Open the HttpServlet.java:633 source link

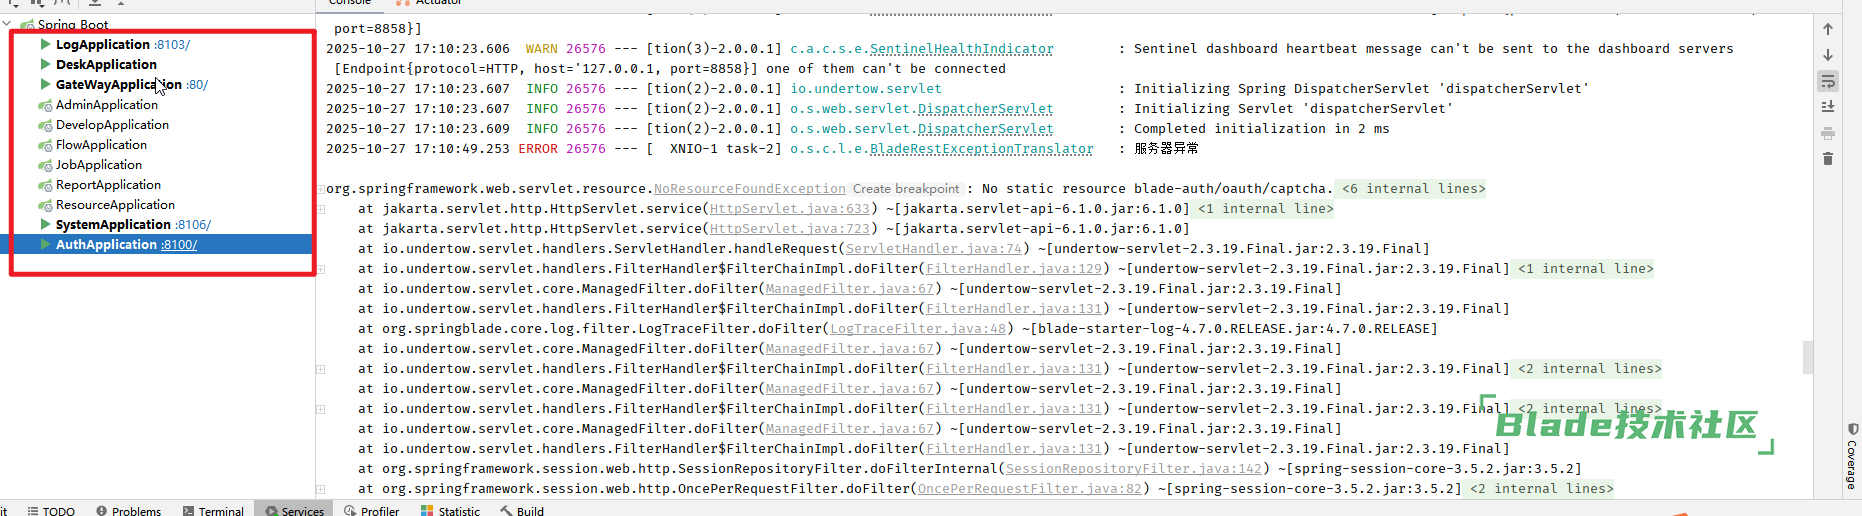point(789,209)
